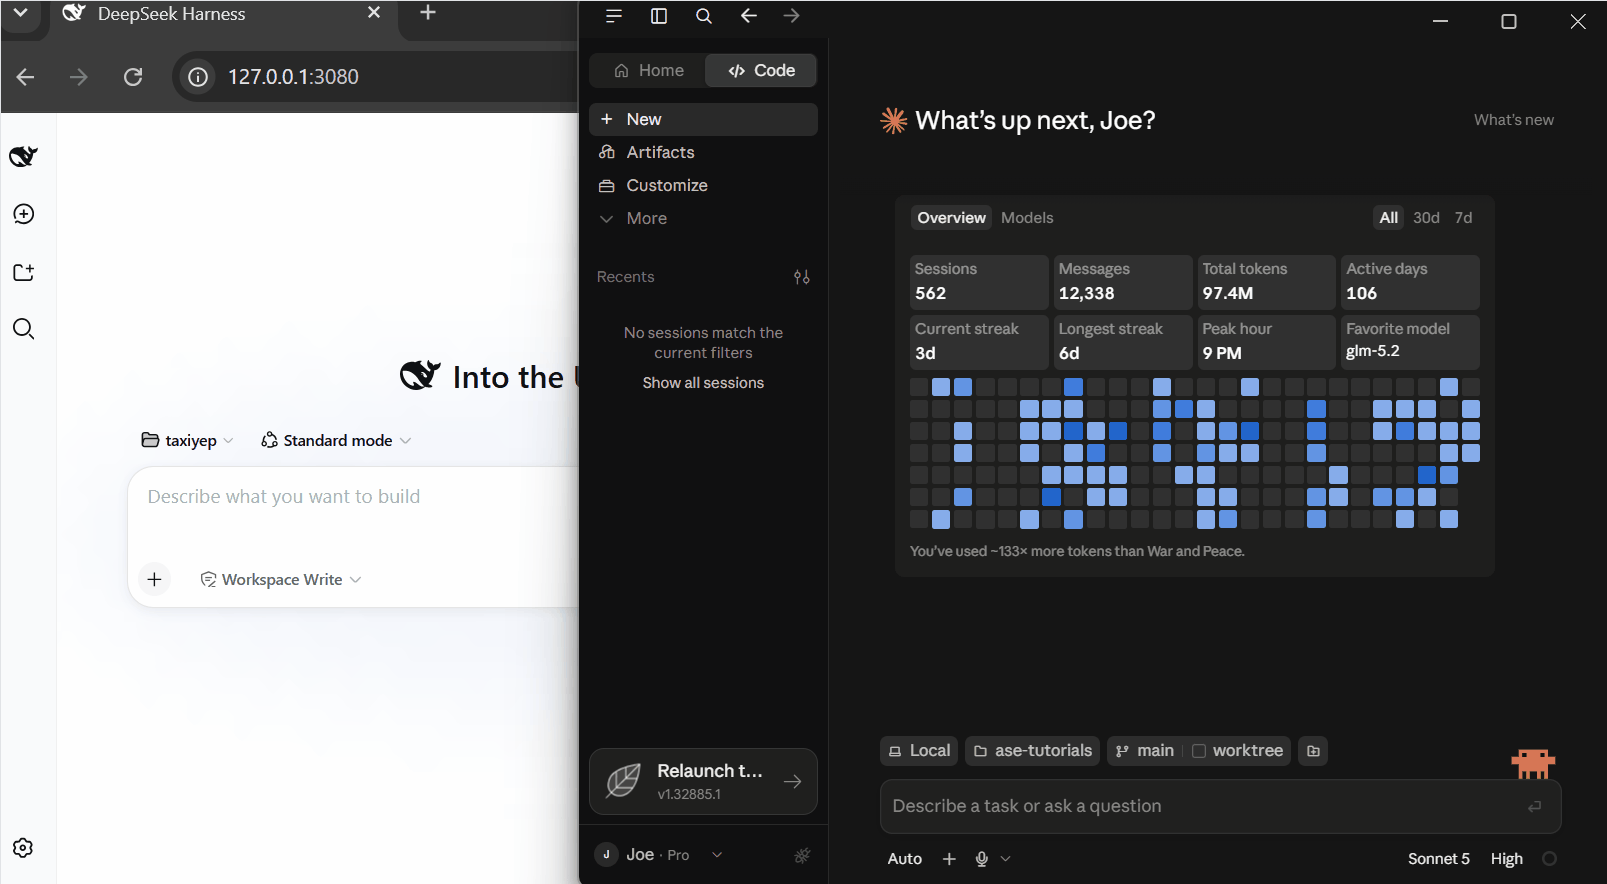Image resolution: width=1607 pixels, height=884 pixels.
Task: Click the plus attach button in DeepSeek prompt box
Action: coord(154,579)
